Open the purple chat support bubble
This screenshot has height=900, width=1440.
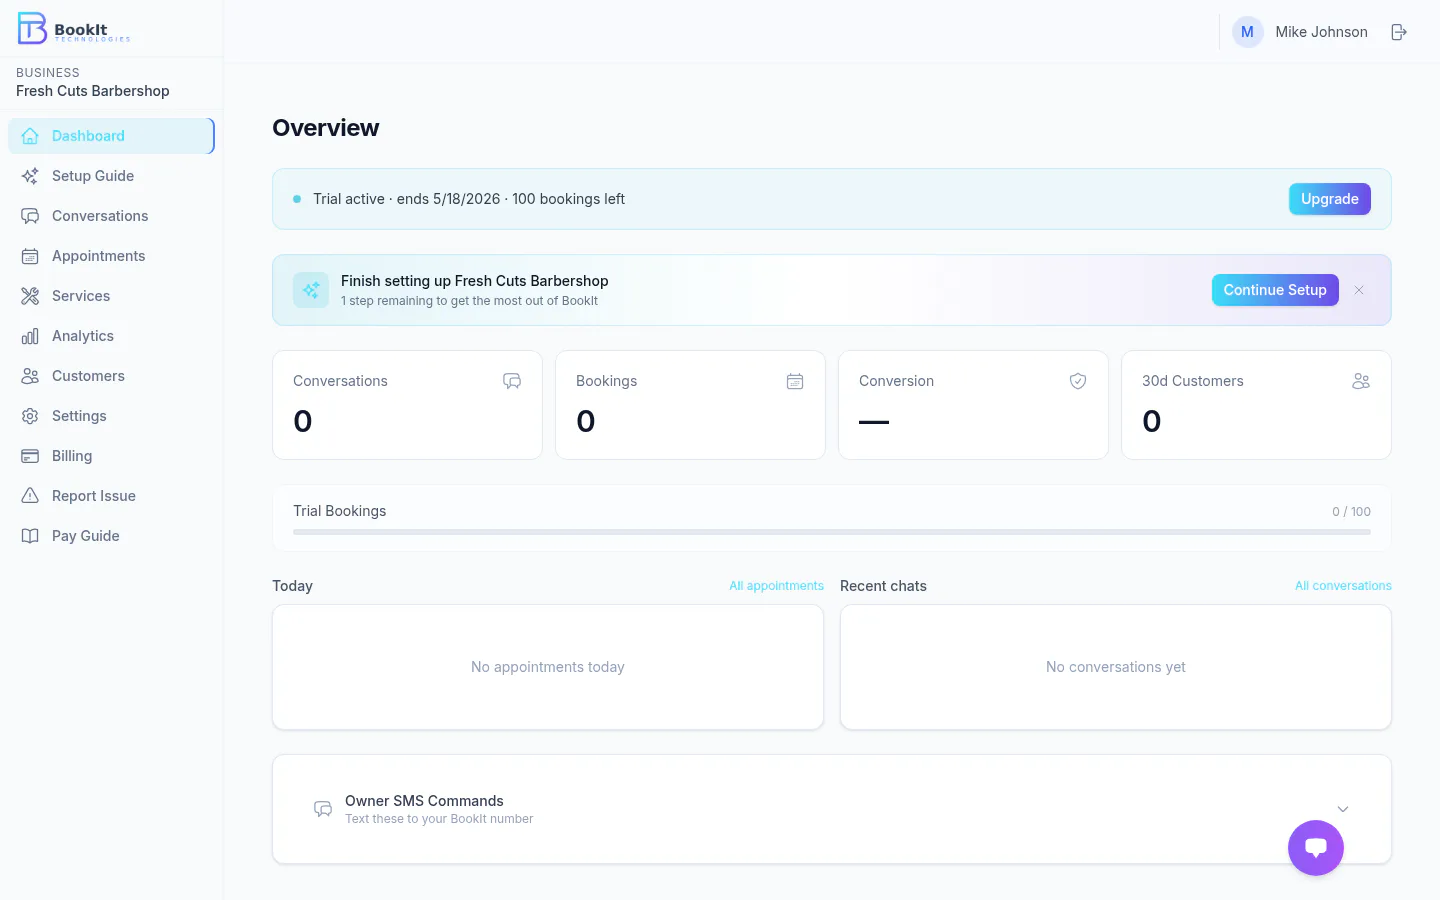coord(1316,848)
